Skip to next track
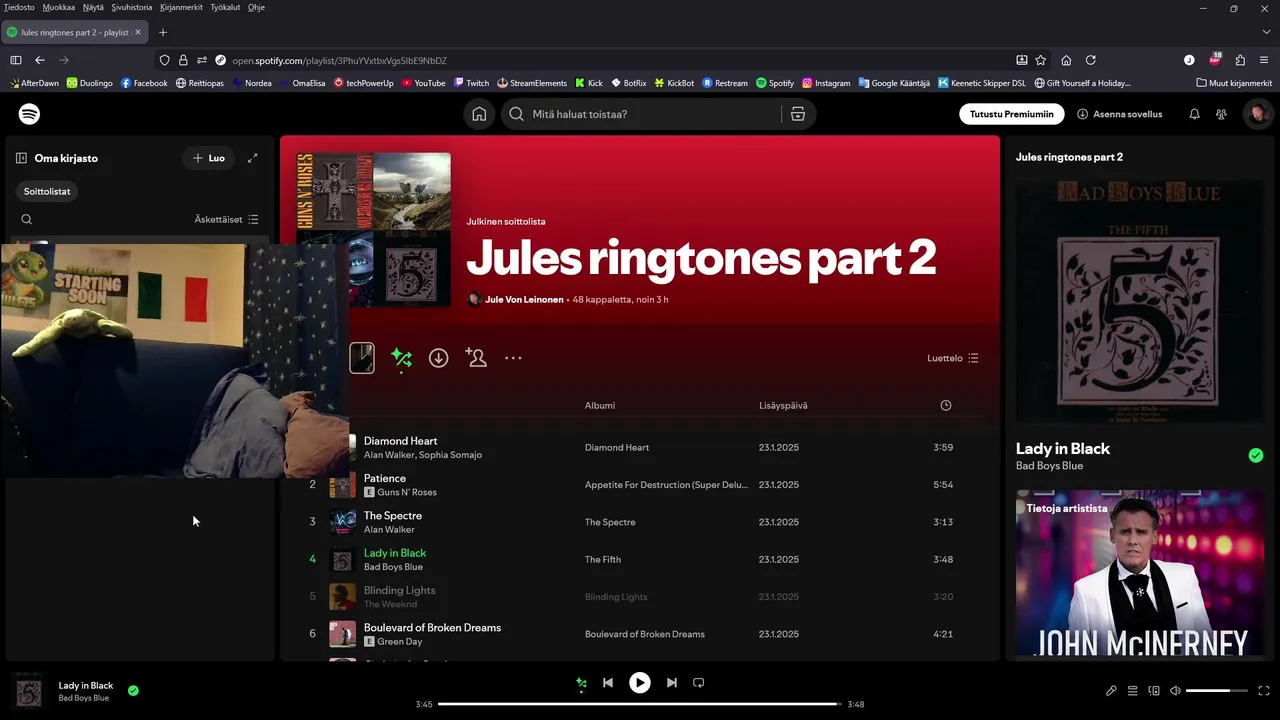The height and width of the screenshot is (720, 1280). [x=672, y=683]
